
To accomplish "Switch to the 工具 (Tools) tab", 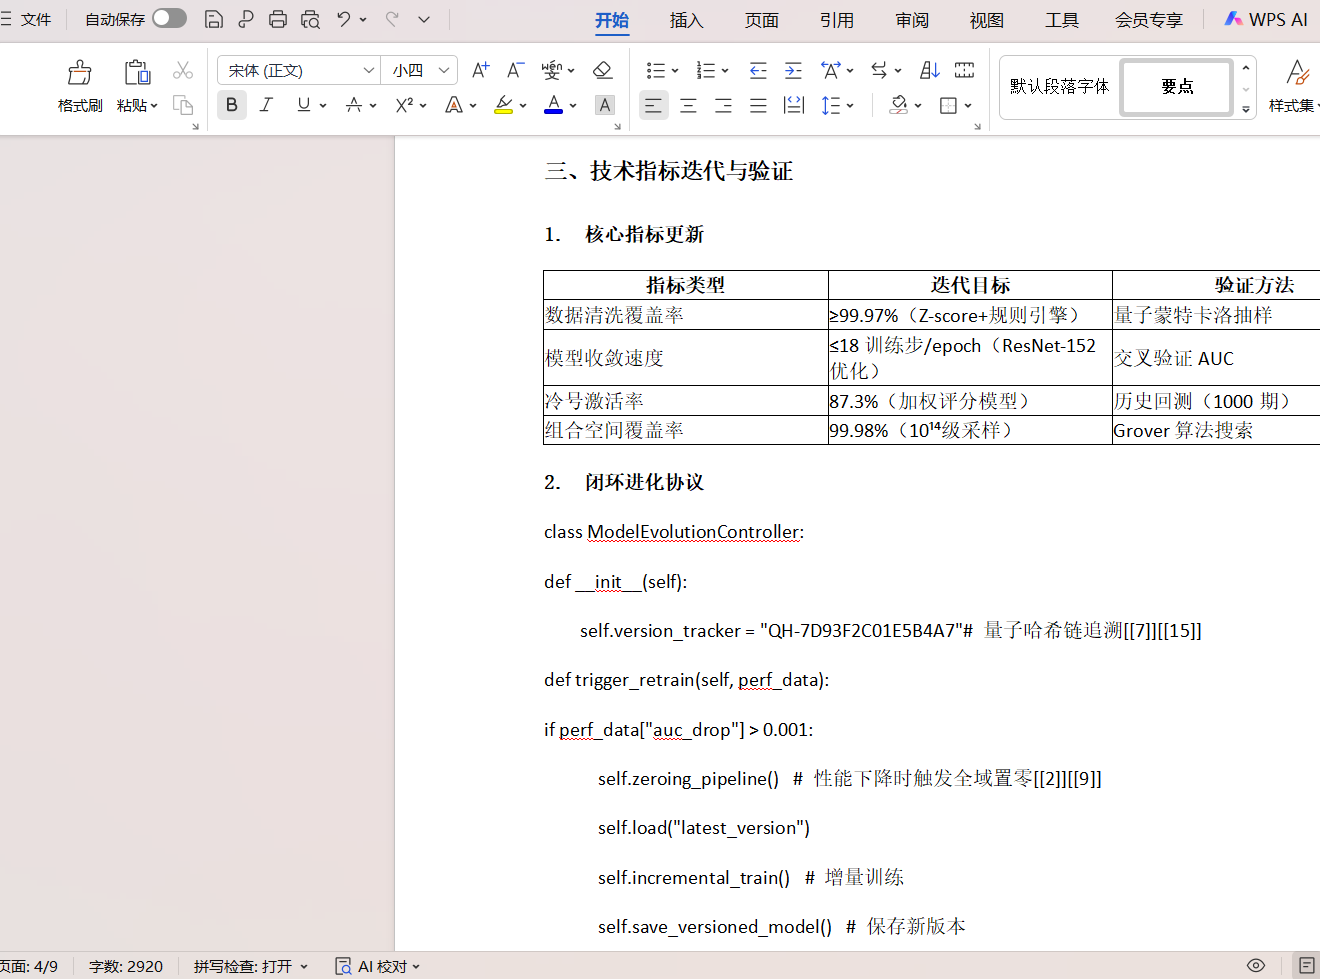I will (x=1061, y=20).
